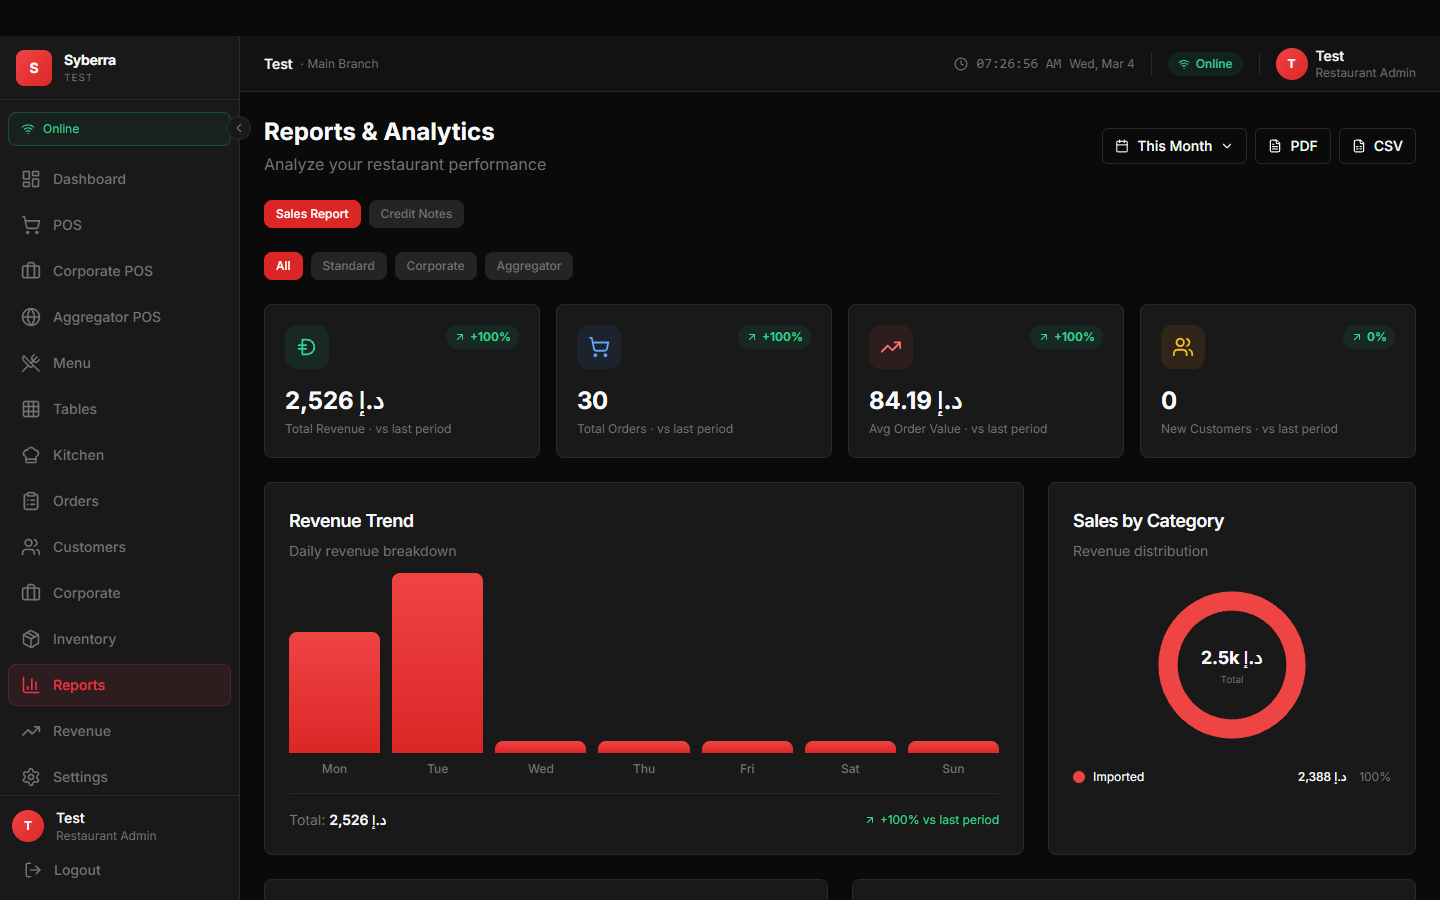Export the report as PDF
The height and width of the screenshot is (900, 1440).
tap(1292, 145)
